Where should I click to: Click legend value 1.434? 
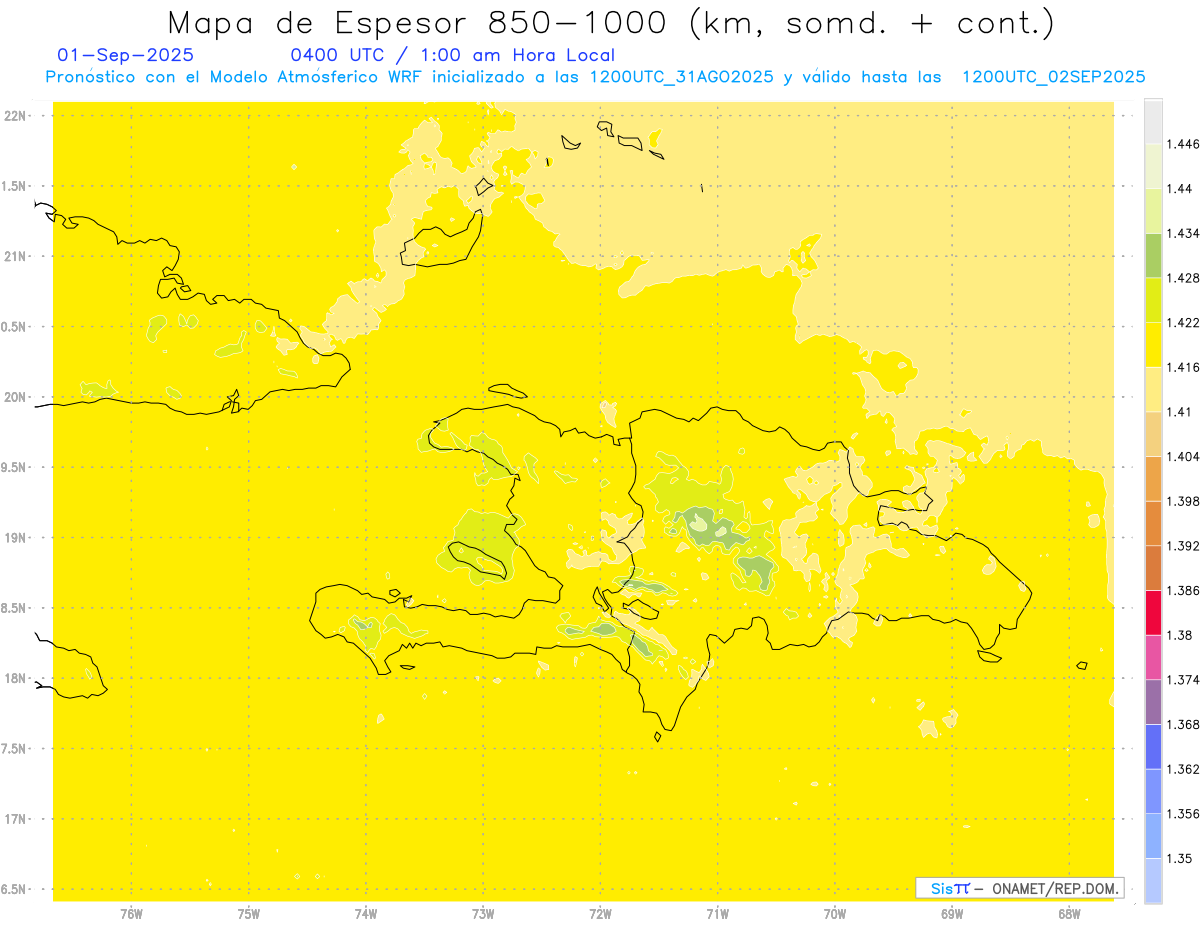coord(1183,233)
